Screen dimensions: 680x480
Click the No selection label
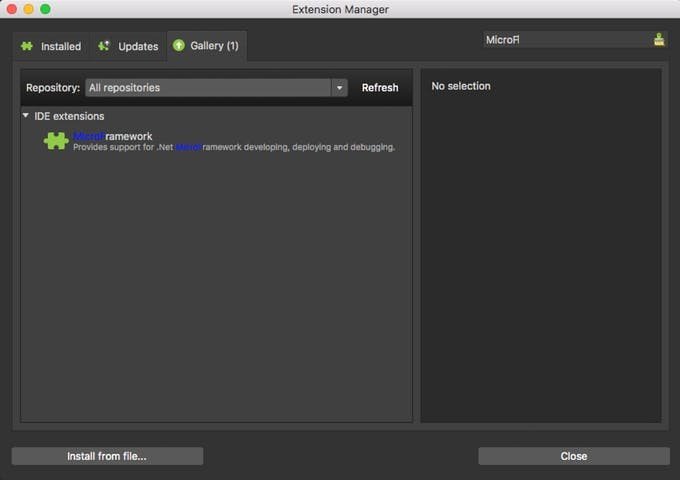(461, 86)
